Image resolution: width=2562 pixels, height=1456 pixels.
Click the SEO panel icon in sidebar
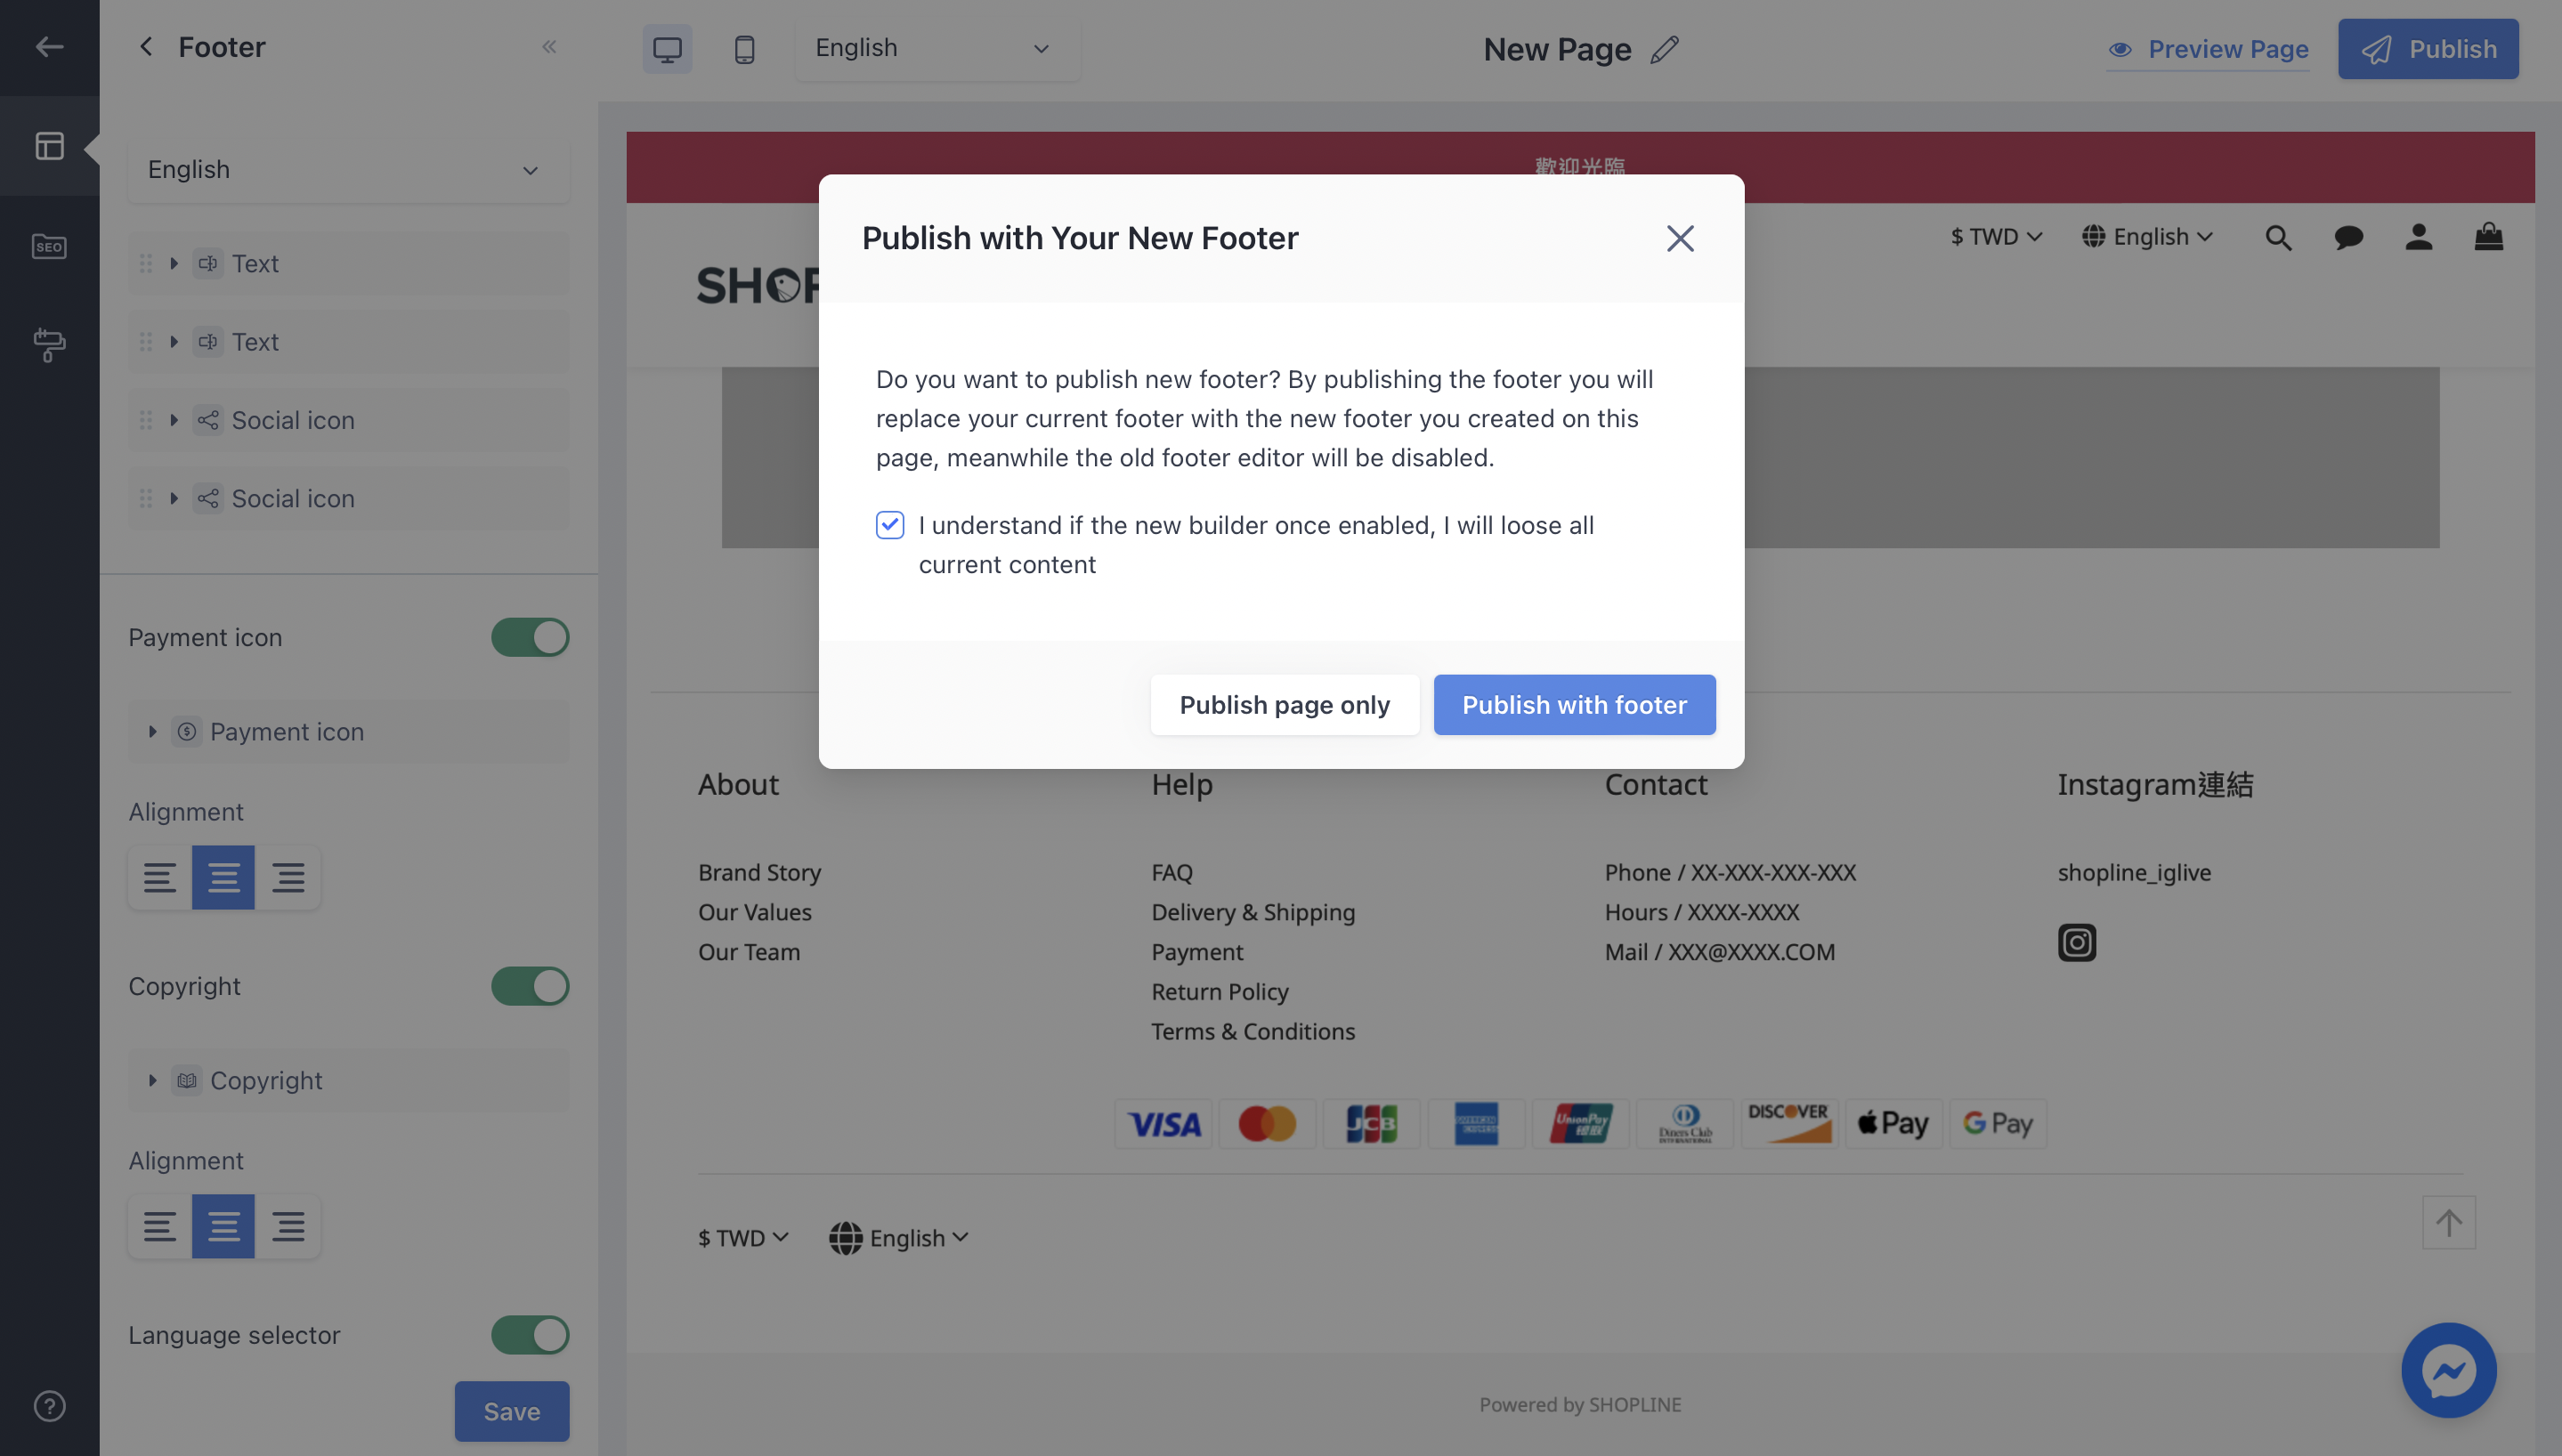pos(49,245)
